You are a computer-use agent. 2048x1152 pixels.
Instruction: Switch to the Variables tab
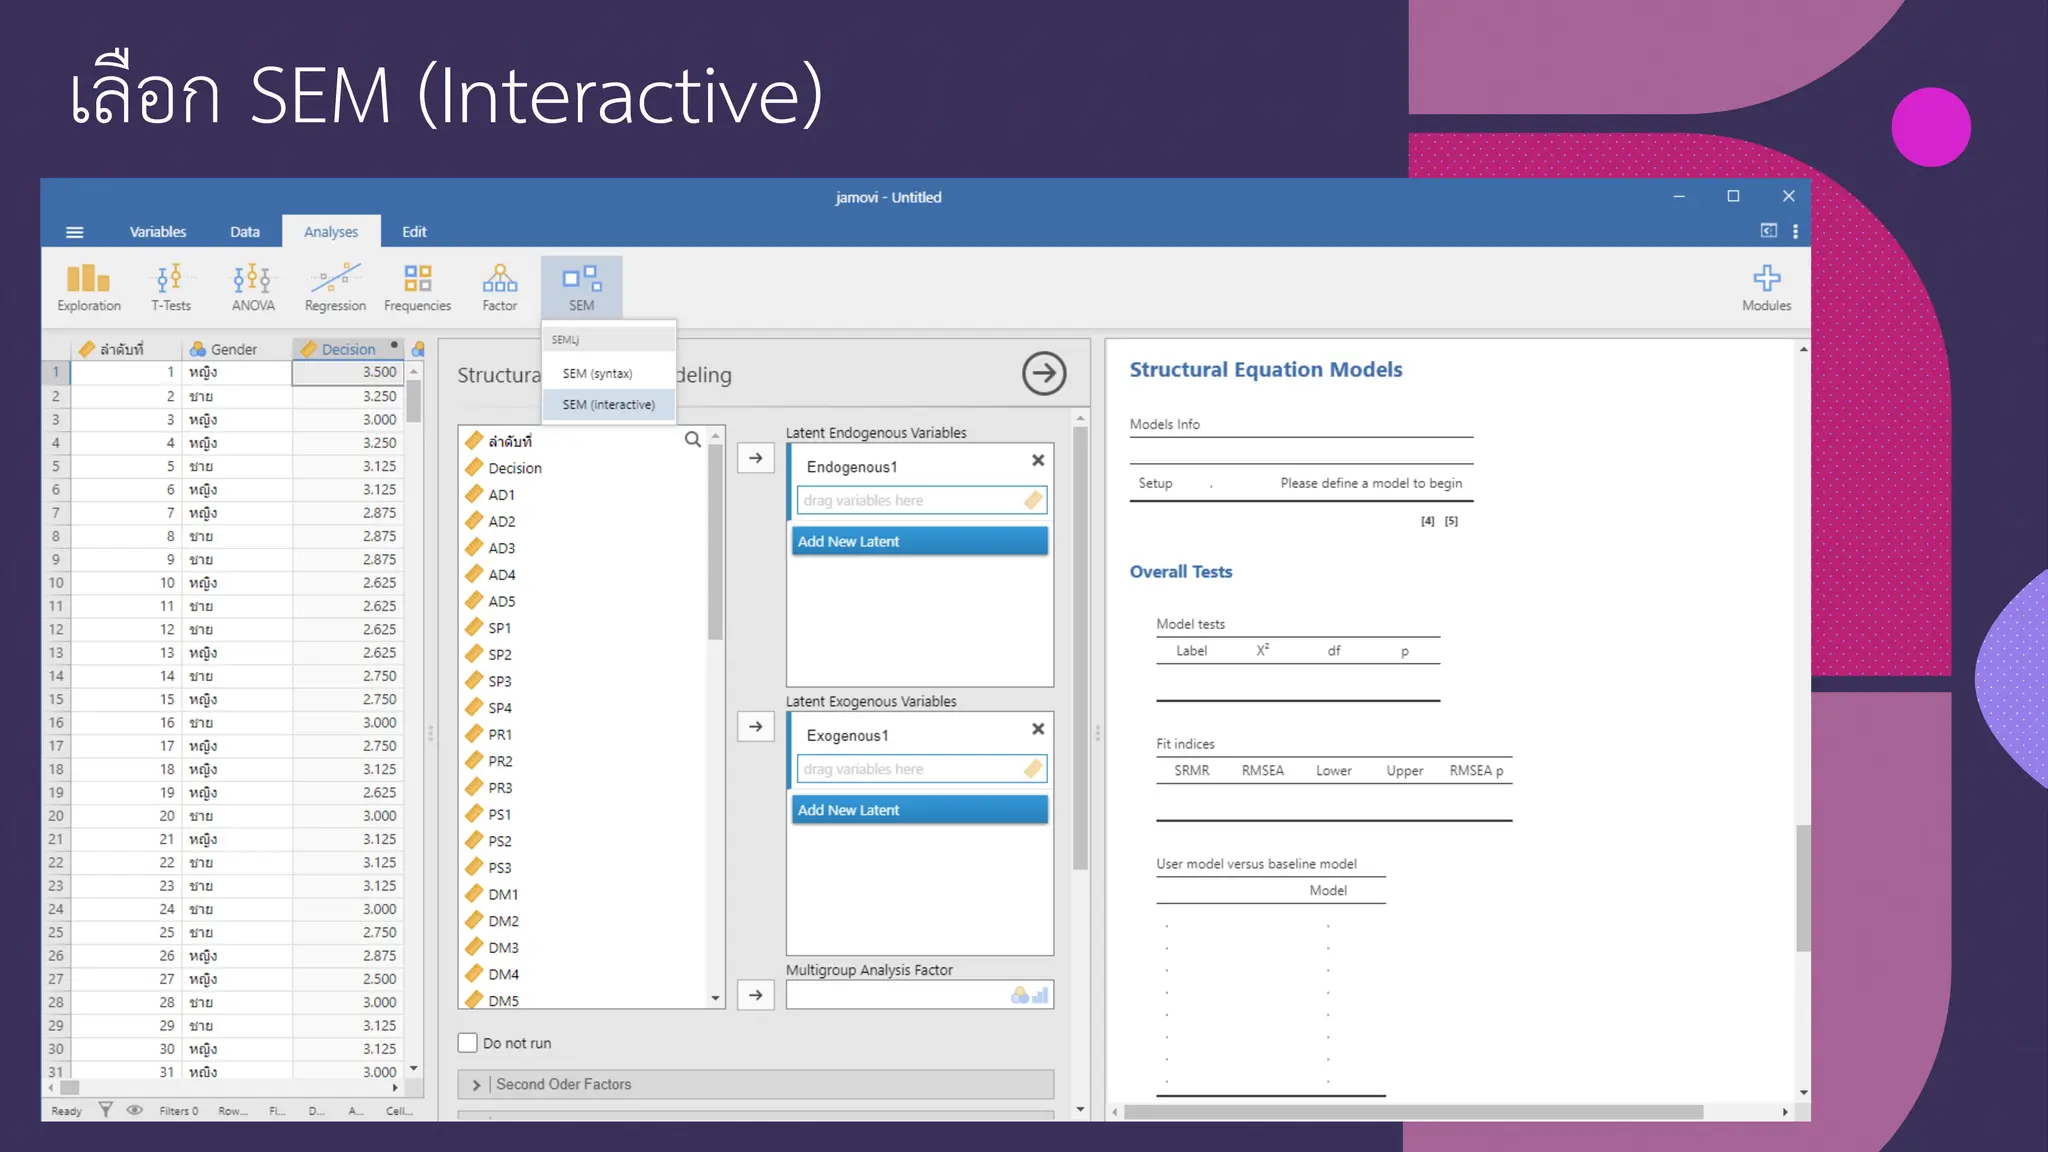pos(157,232)
